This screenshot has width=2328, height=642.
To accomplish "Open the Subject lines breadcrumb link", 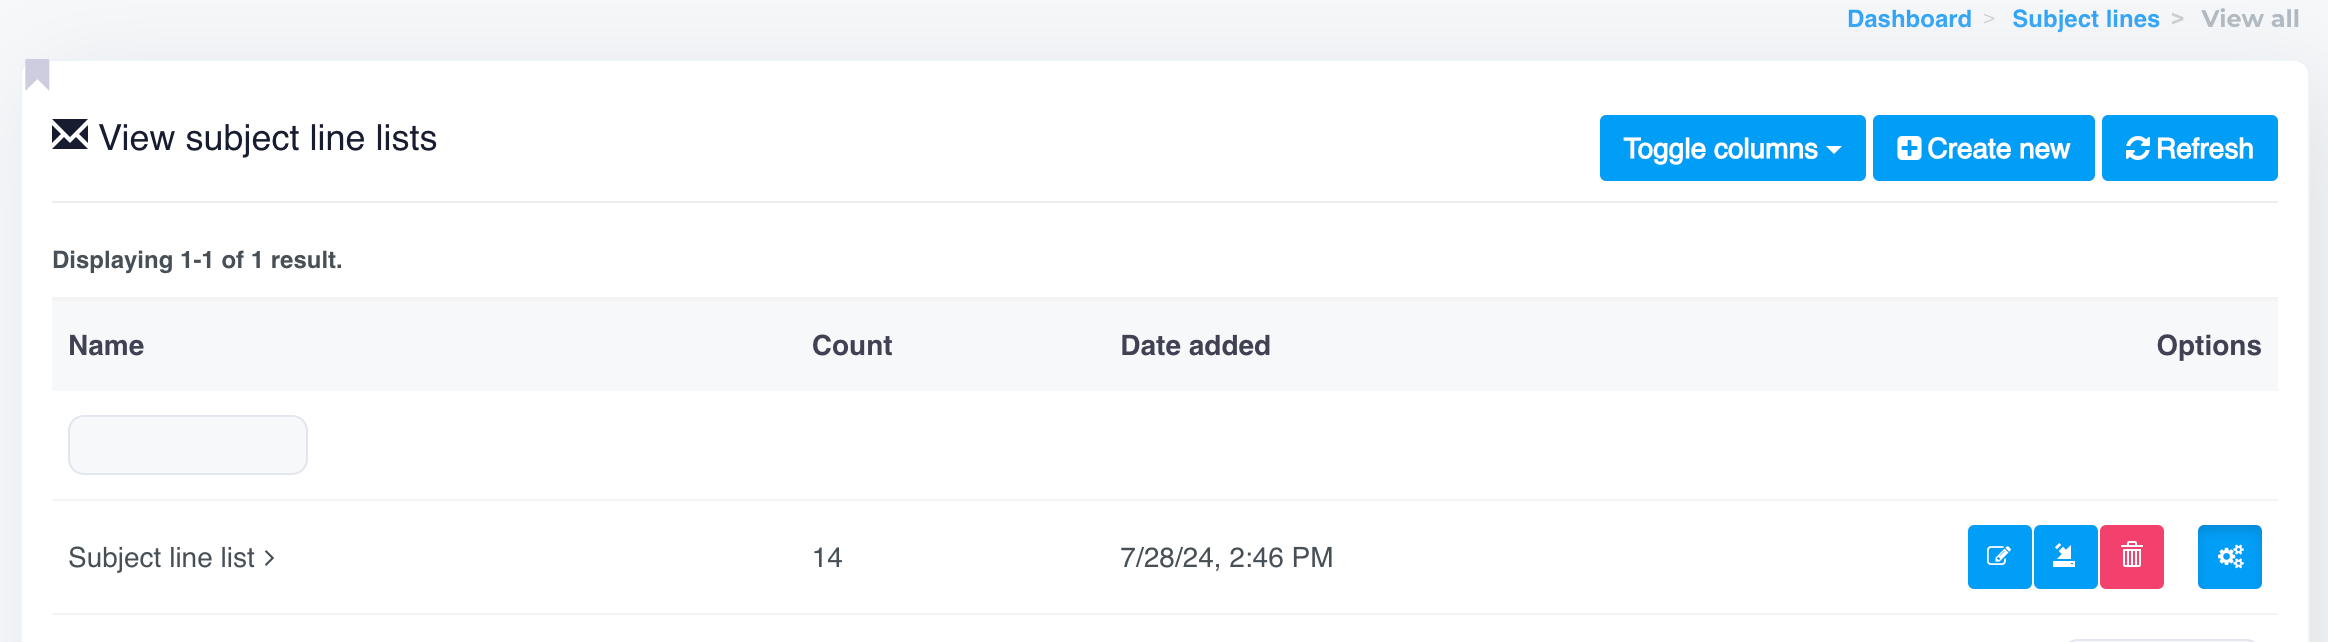I will pyautogui.click(x=2085, y=19).
